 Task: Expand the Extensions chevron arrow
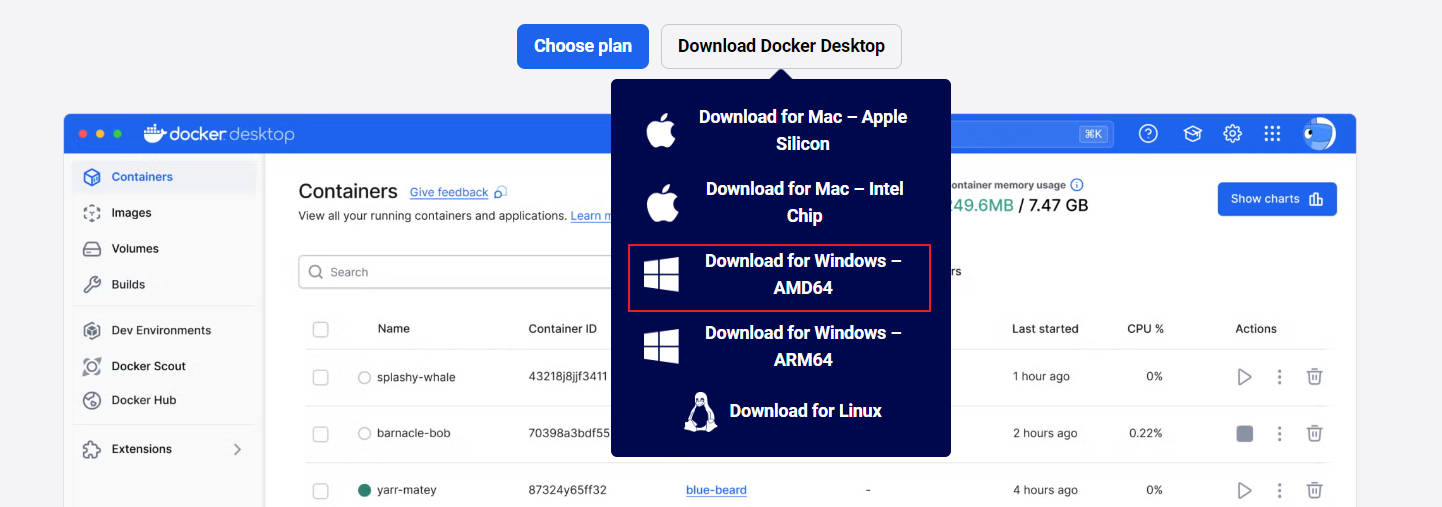(237, 450)
